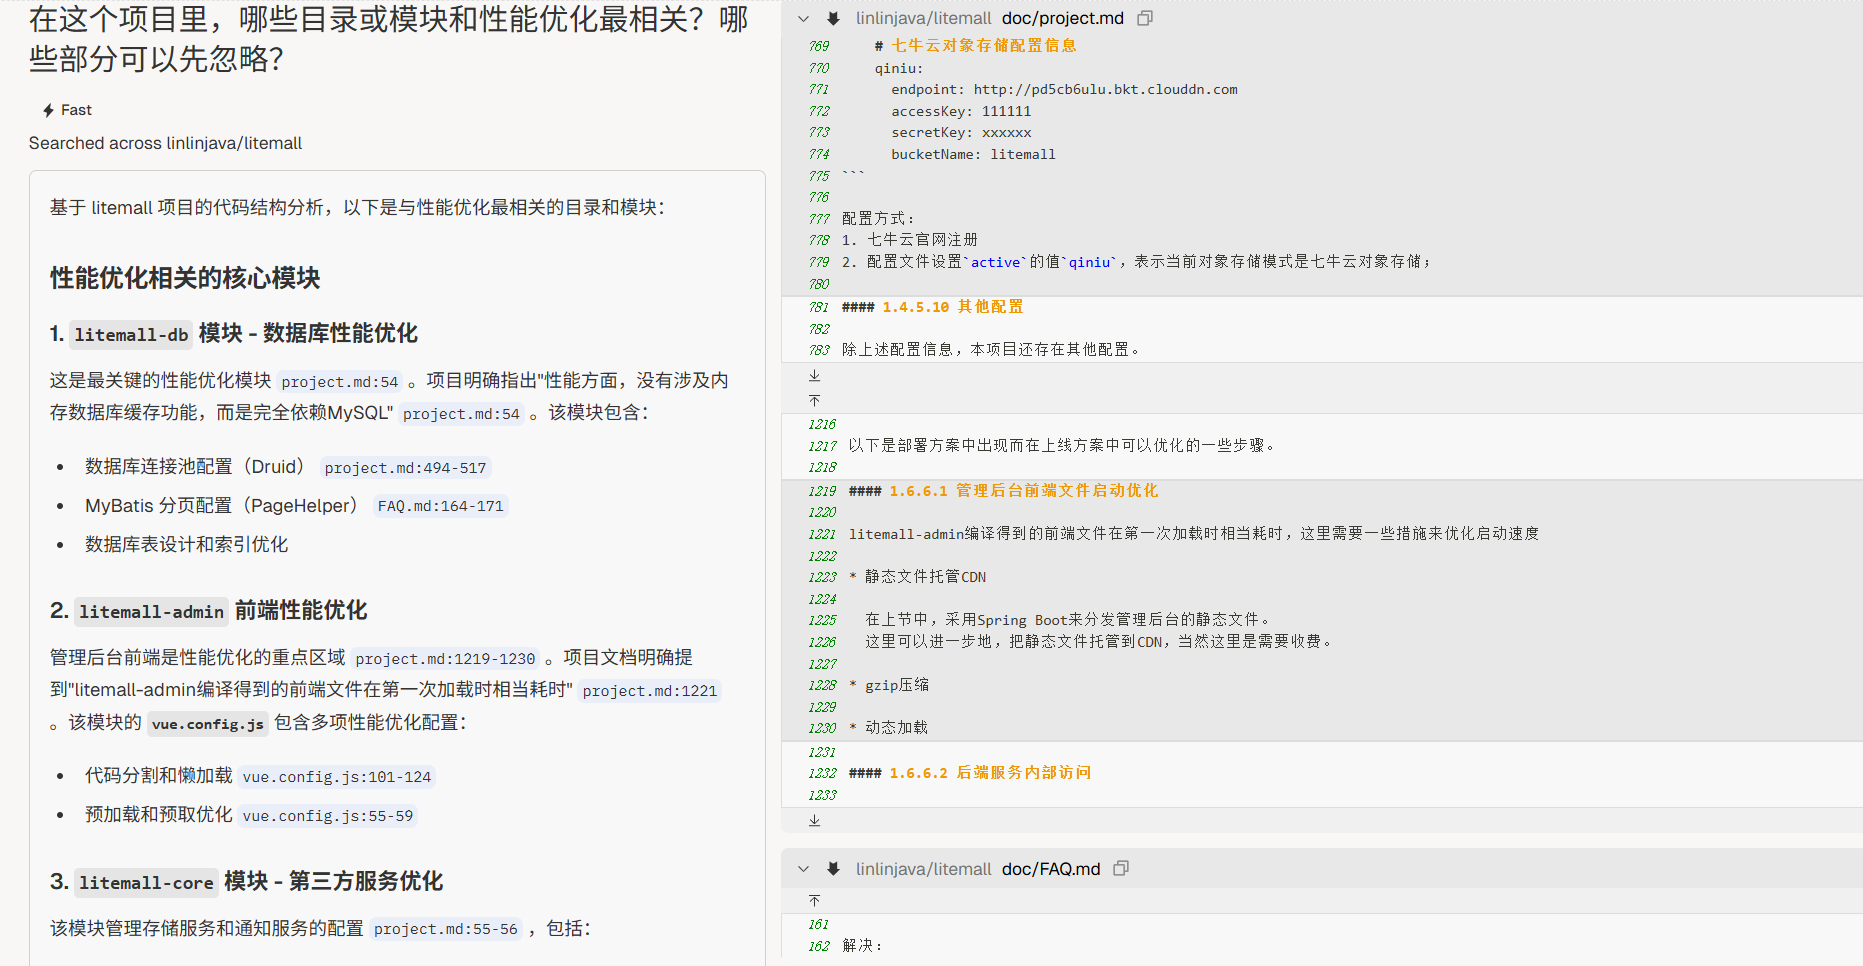The height and width of the screenshot is (966, 1863).
Task: Expand hidden lines below line 1233
Action: tap(814, 820)
